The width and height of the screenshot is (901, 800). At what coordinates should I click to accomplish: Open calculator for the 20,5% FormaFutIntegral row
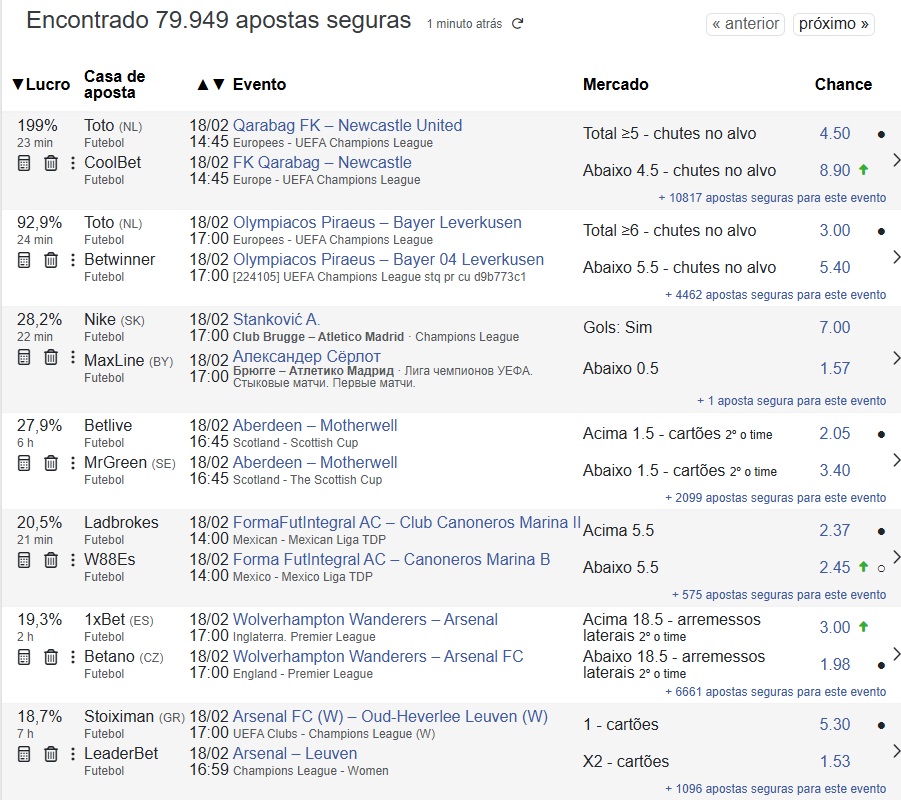tap(24, 560)
